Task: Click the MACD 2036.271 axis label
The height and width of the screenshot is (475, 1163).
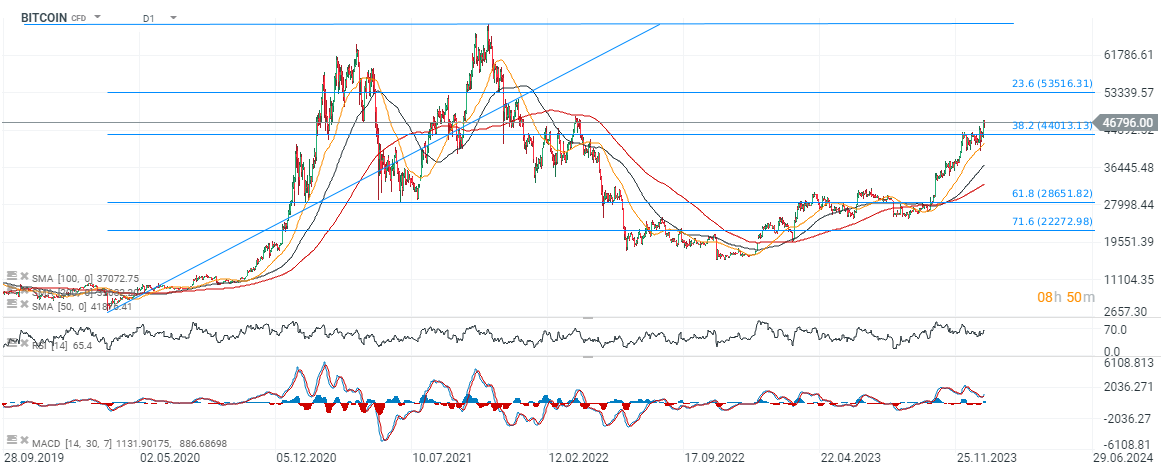Action: tap(1128, 387)
